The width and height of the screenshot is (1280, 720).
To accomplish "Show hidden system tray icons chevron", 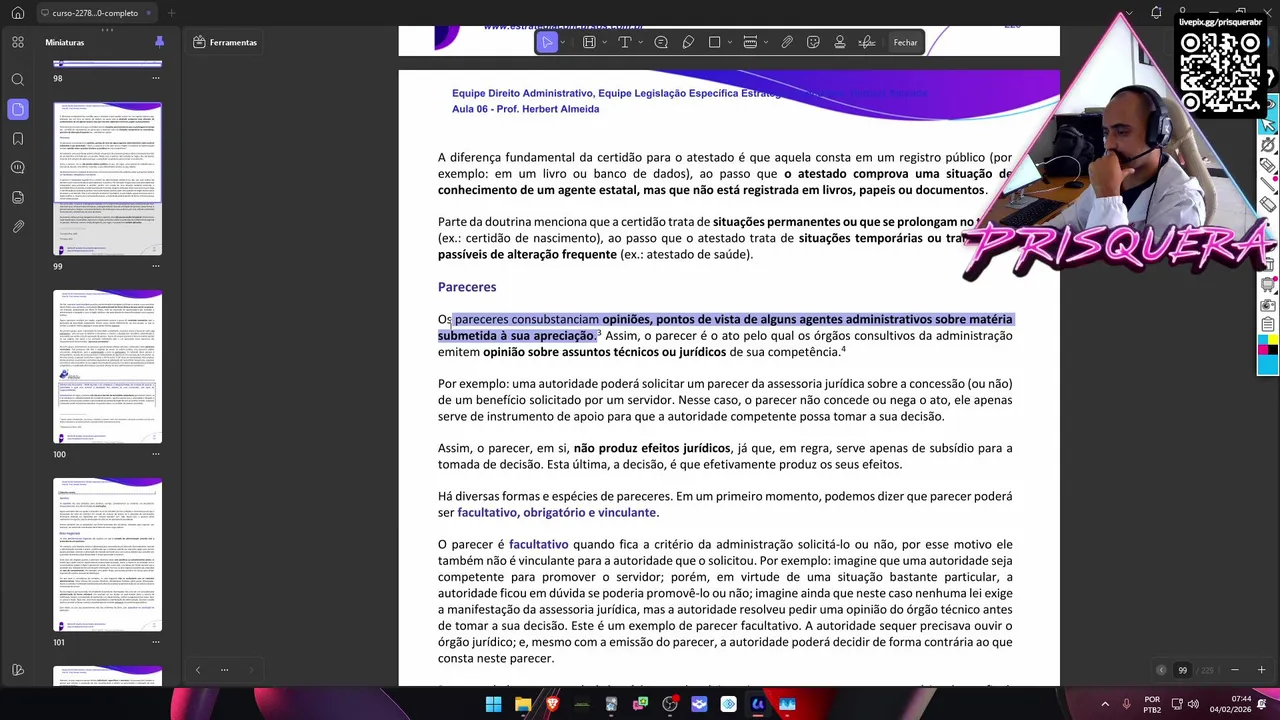I will tap(1105, 704).
